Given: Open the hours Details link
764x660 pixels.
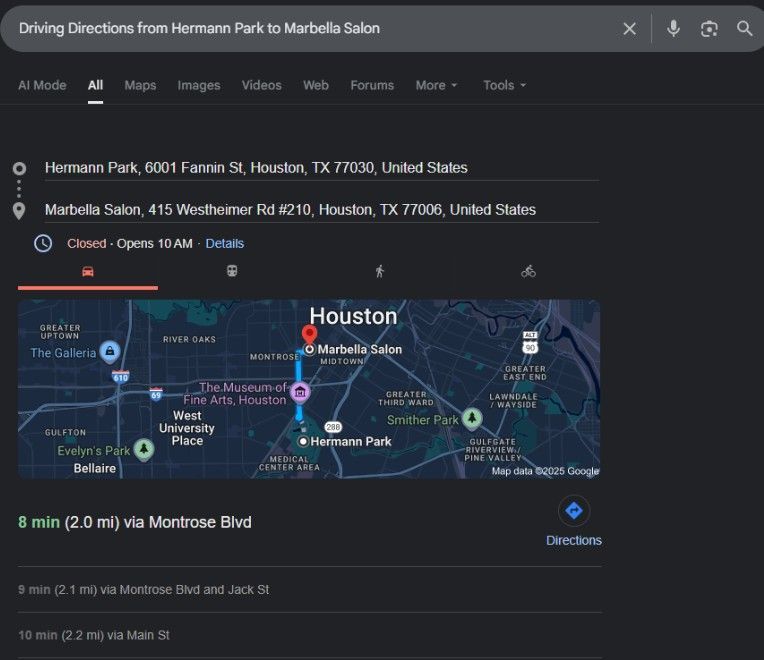Looking at the screenshot, I should click(x=225, y=244).
